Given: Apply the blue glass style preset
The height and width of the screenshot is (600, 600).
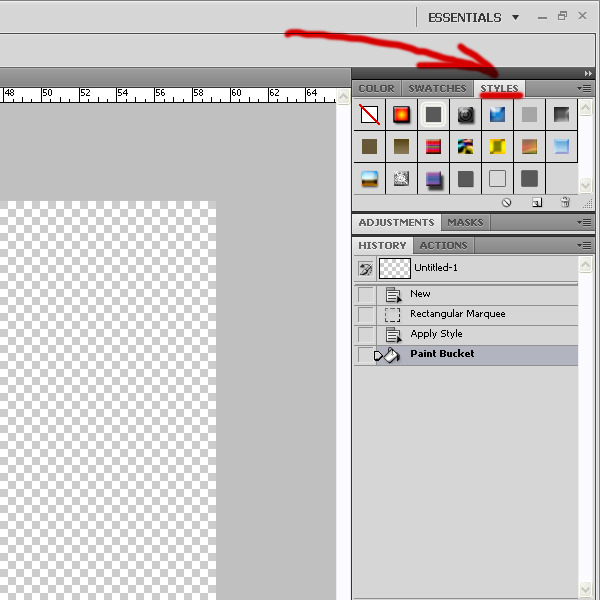Looking at the screenshot, I should 497,114.
